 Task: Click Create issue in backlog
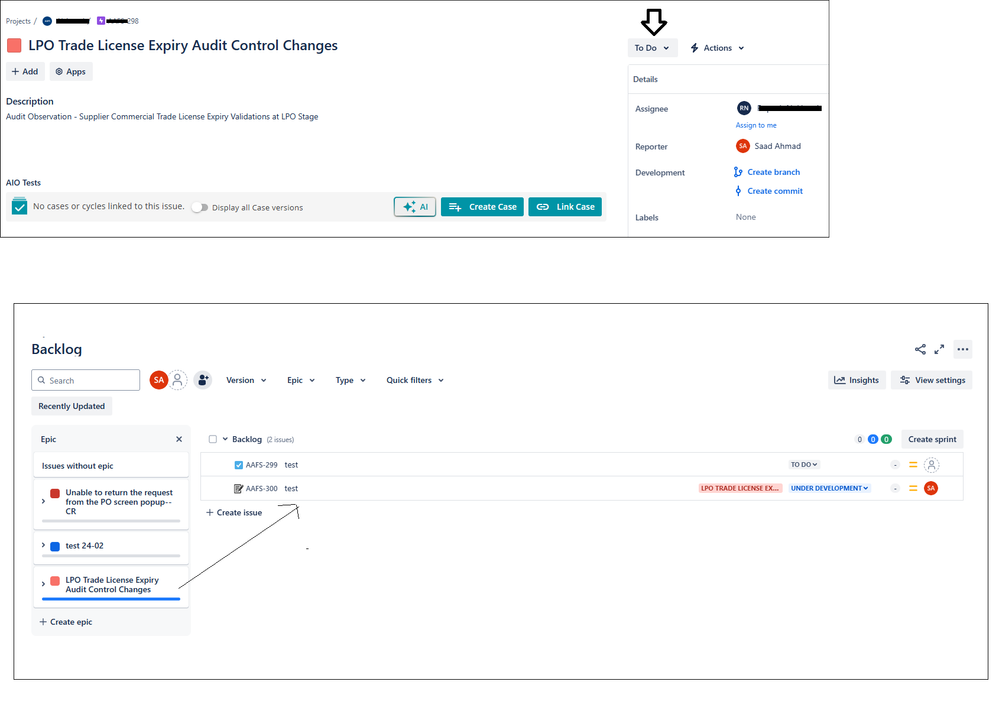pos(234,512)
